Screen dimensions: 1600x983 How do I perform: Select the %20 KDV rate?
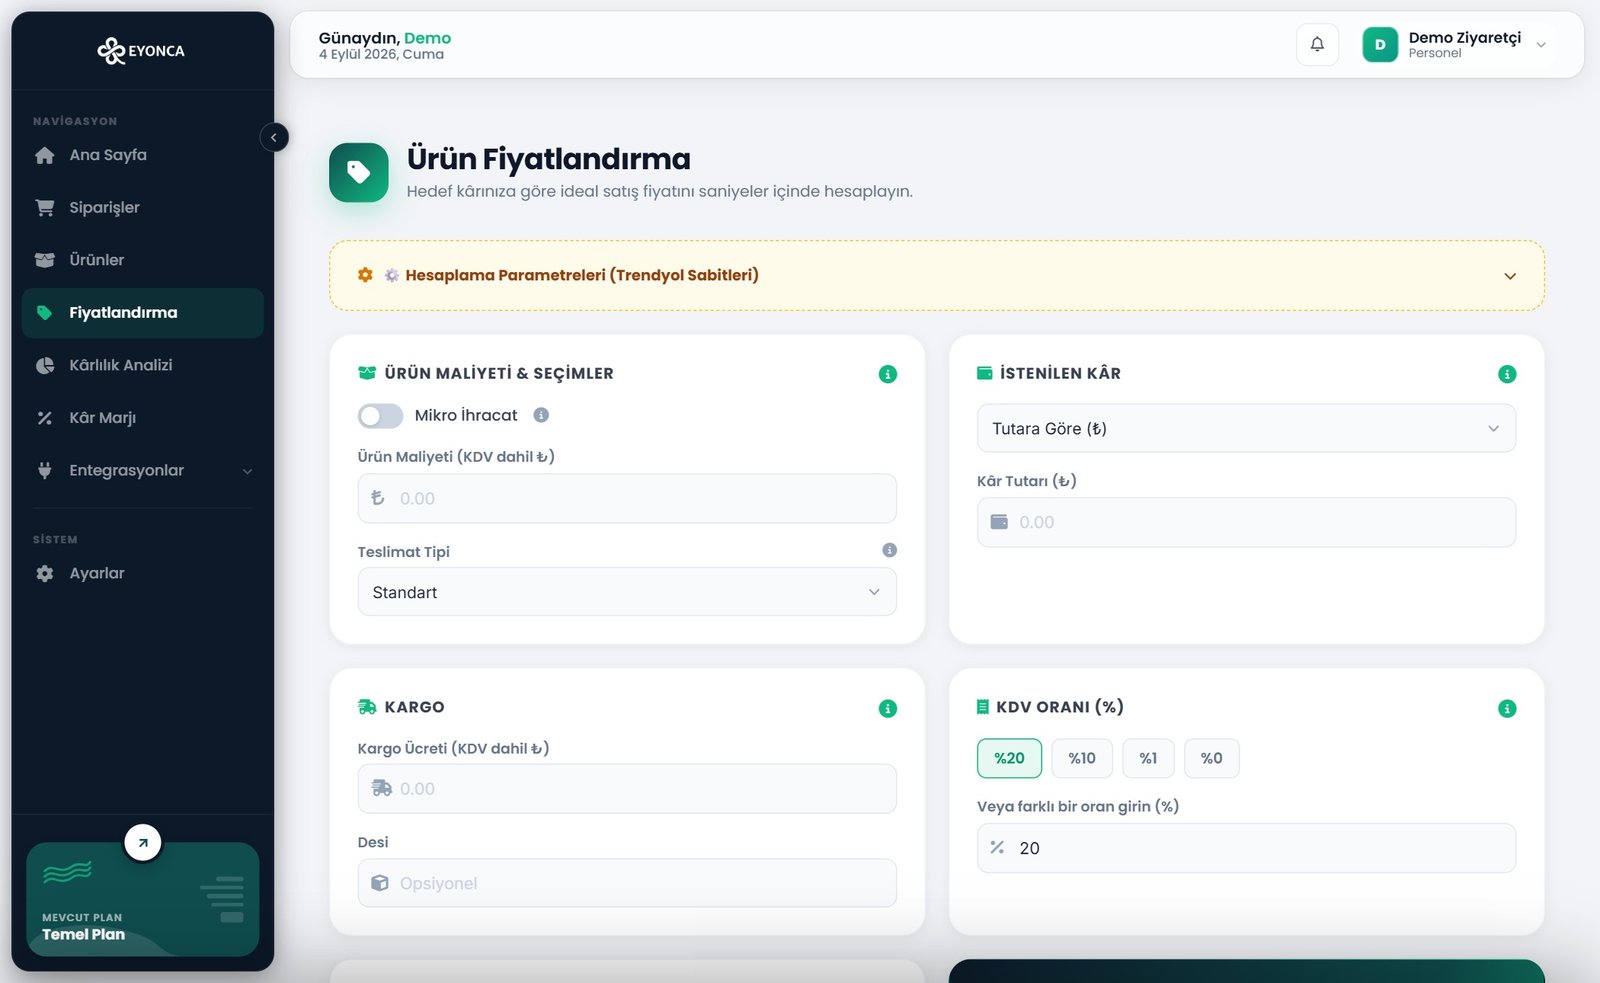coord(1009,758)
